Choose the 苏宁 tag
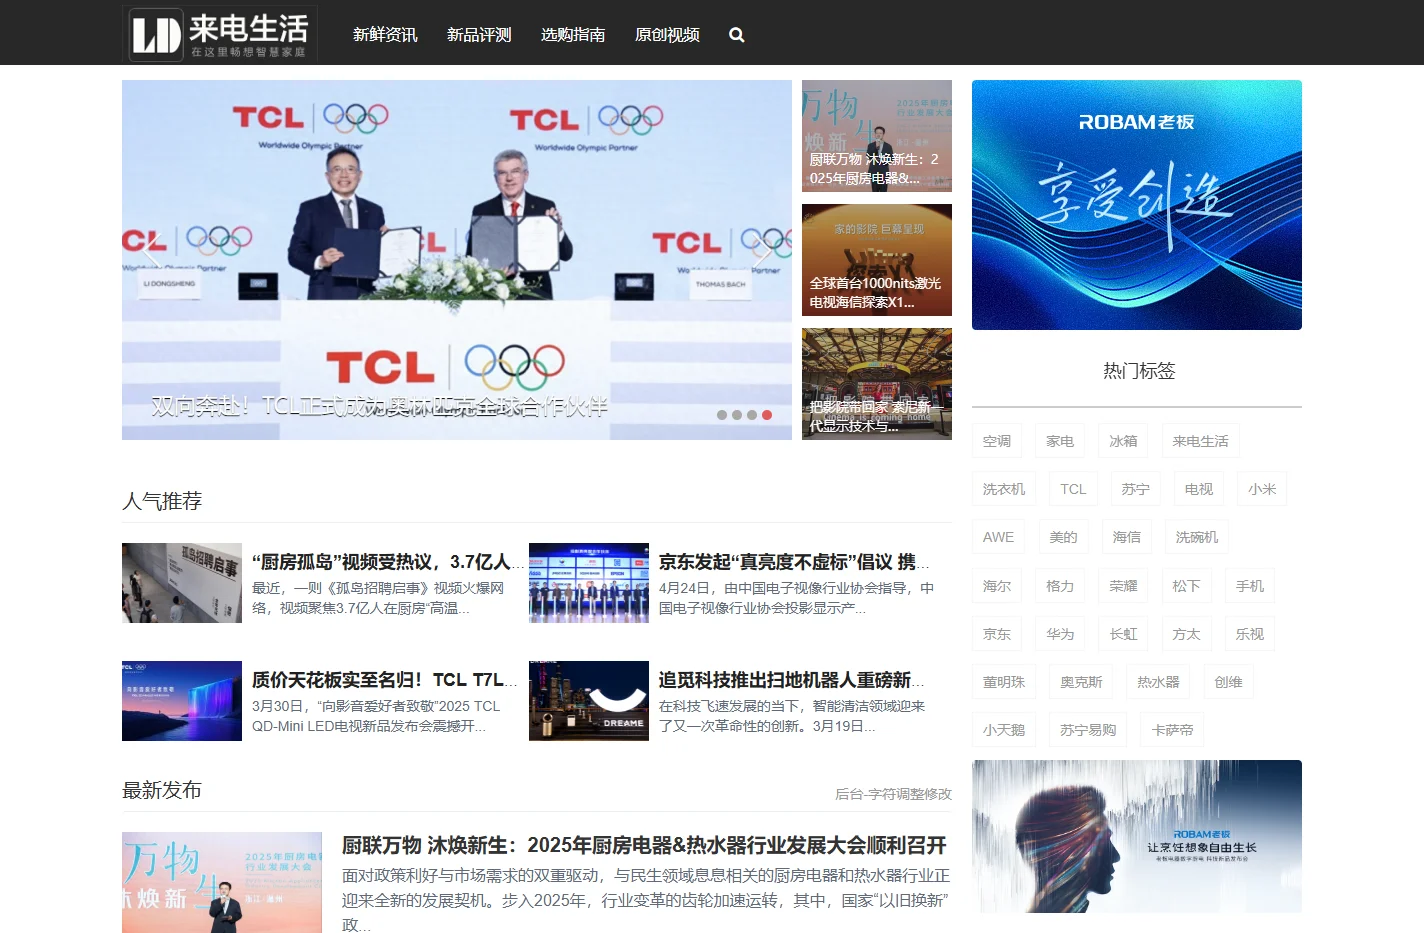This screenshot has height=933, width=1424. pos(1136,489)
